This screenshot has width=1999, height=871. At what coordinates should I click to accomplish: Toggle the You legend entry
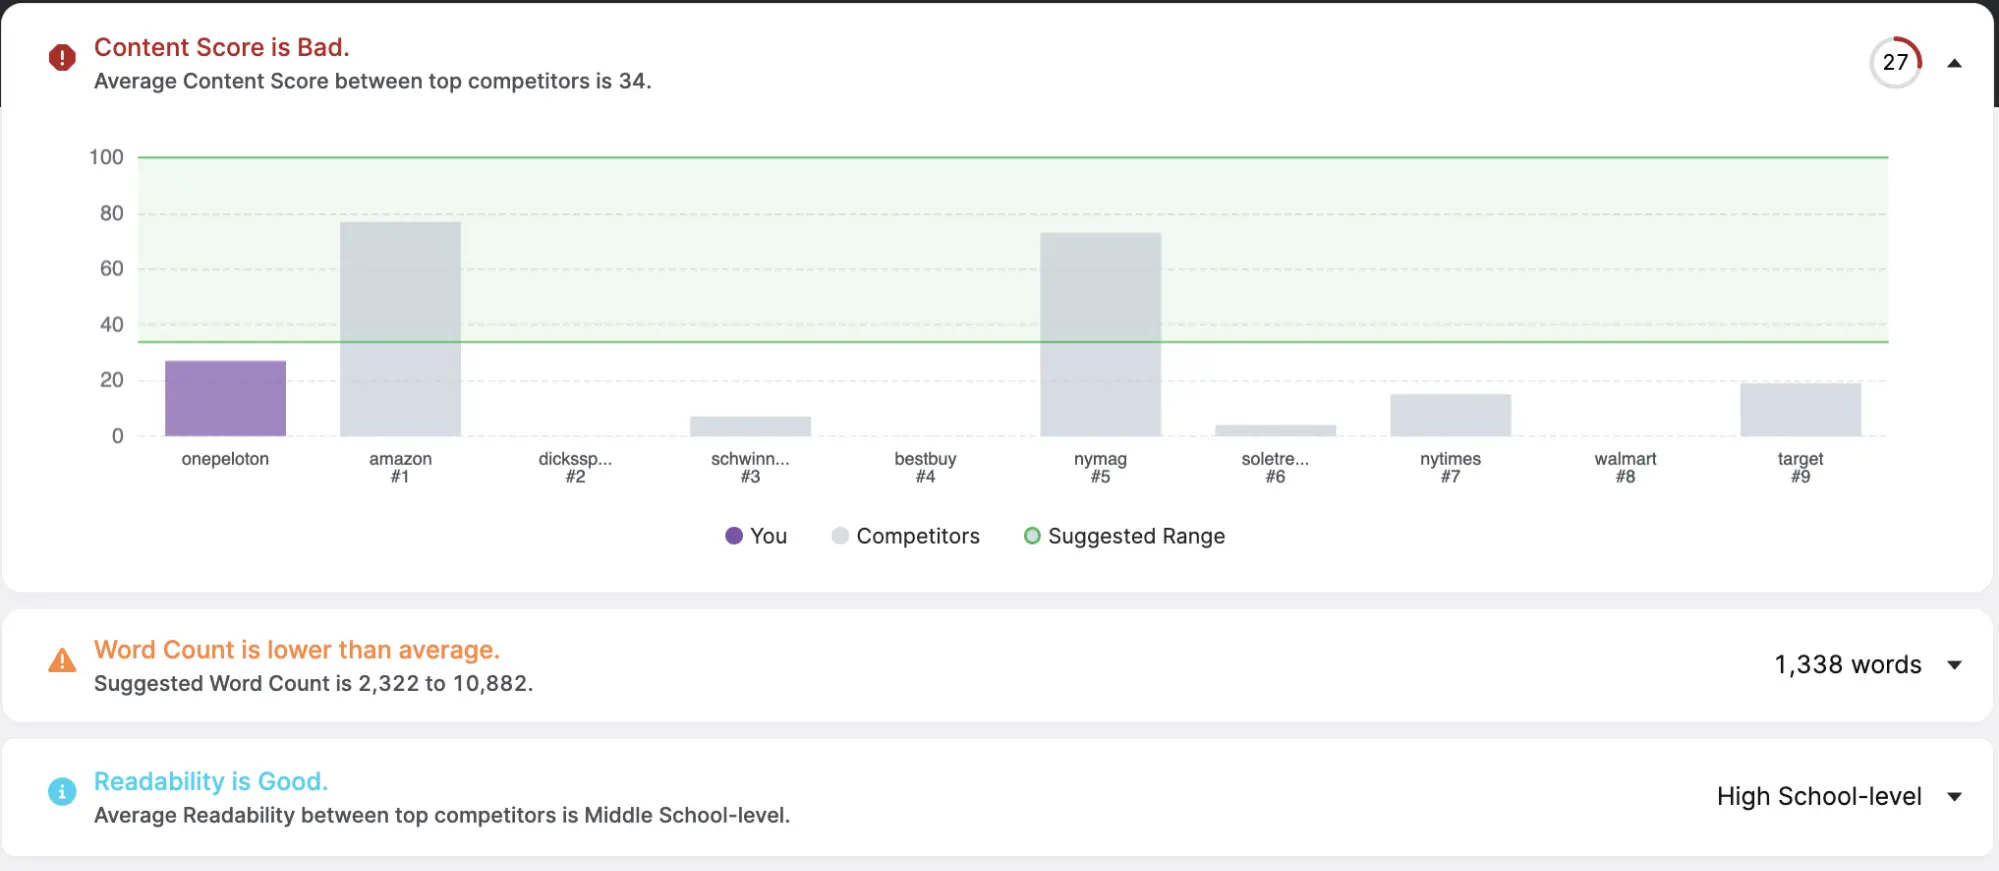756,536
